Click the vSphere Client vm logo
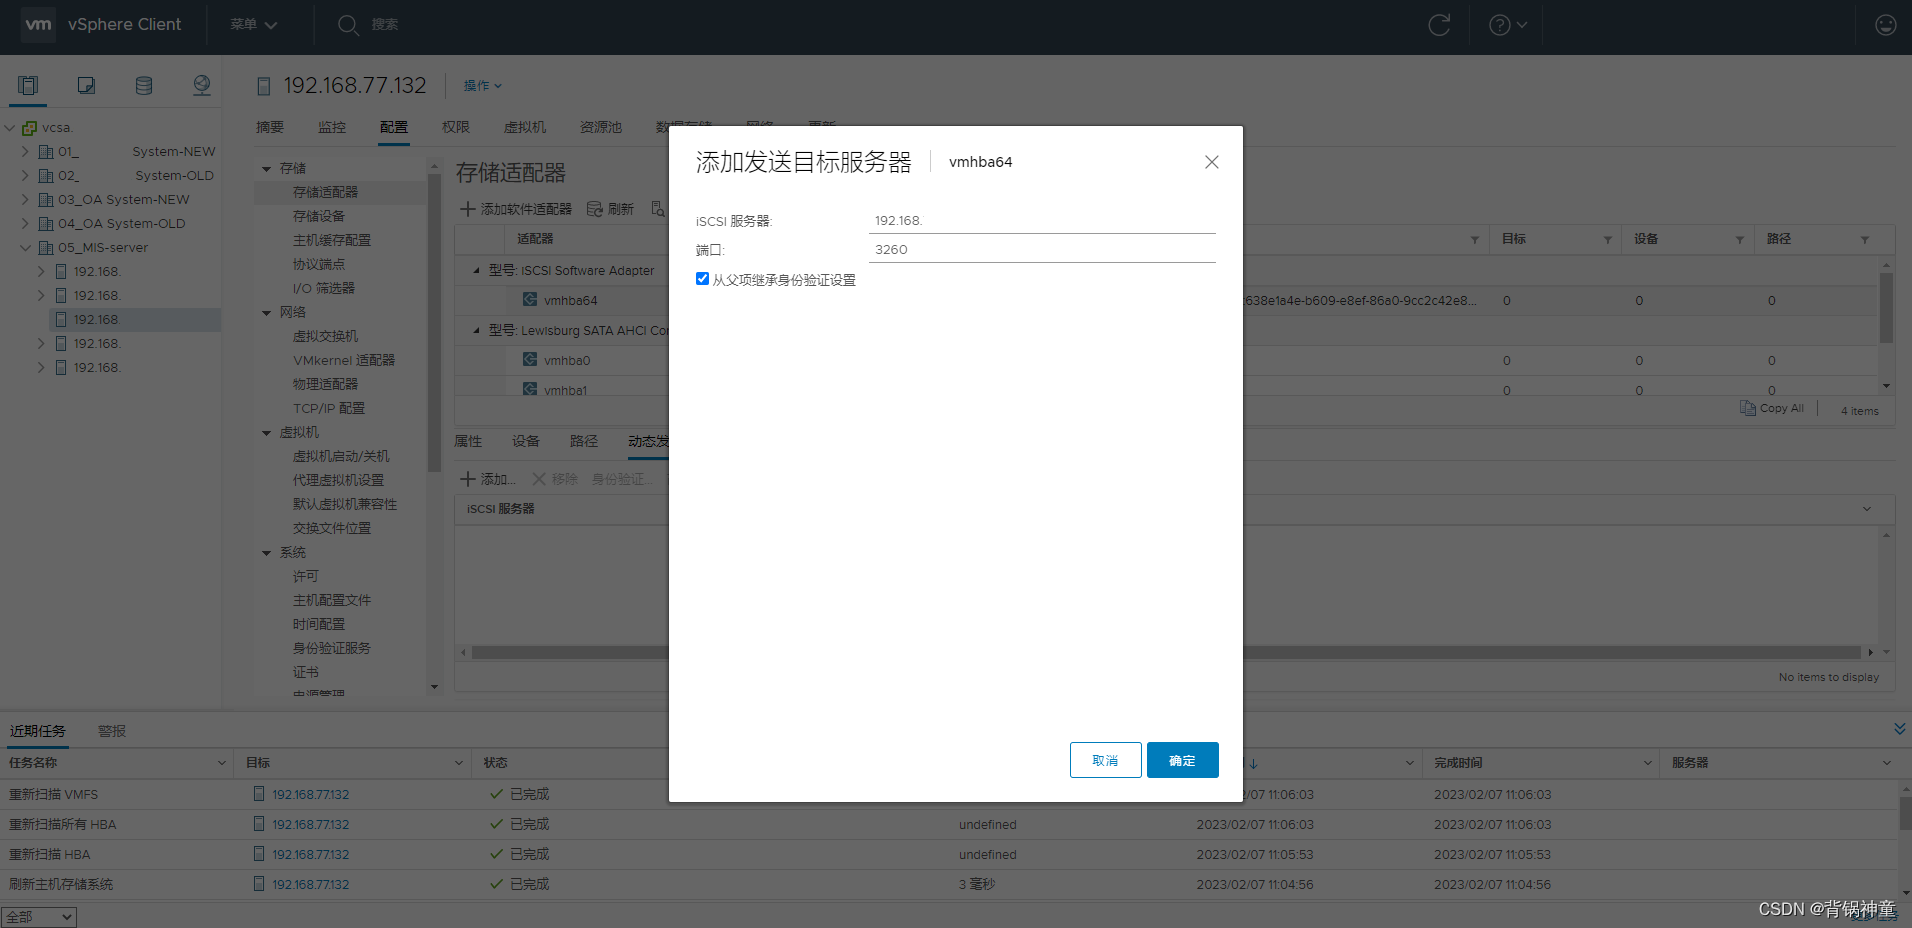This screenshot has width=1912, height=928. [38, 24]
